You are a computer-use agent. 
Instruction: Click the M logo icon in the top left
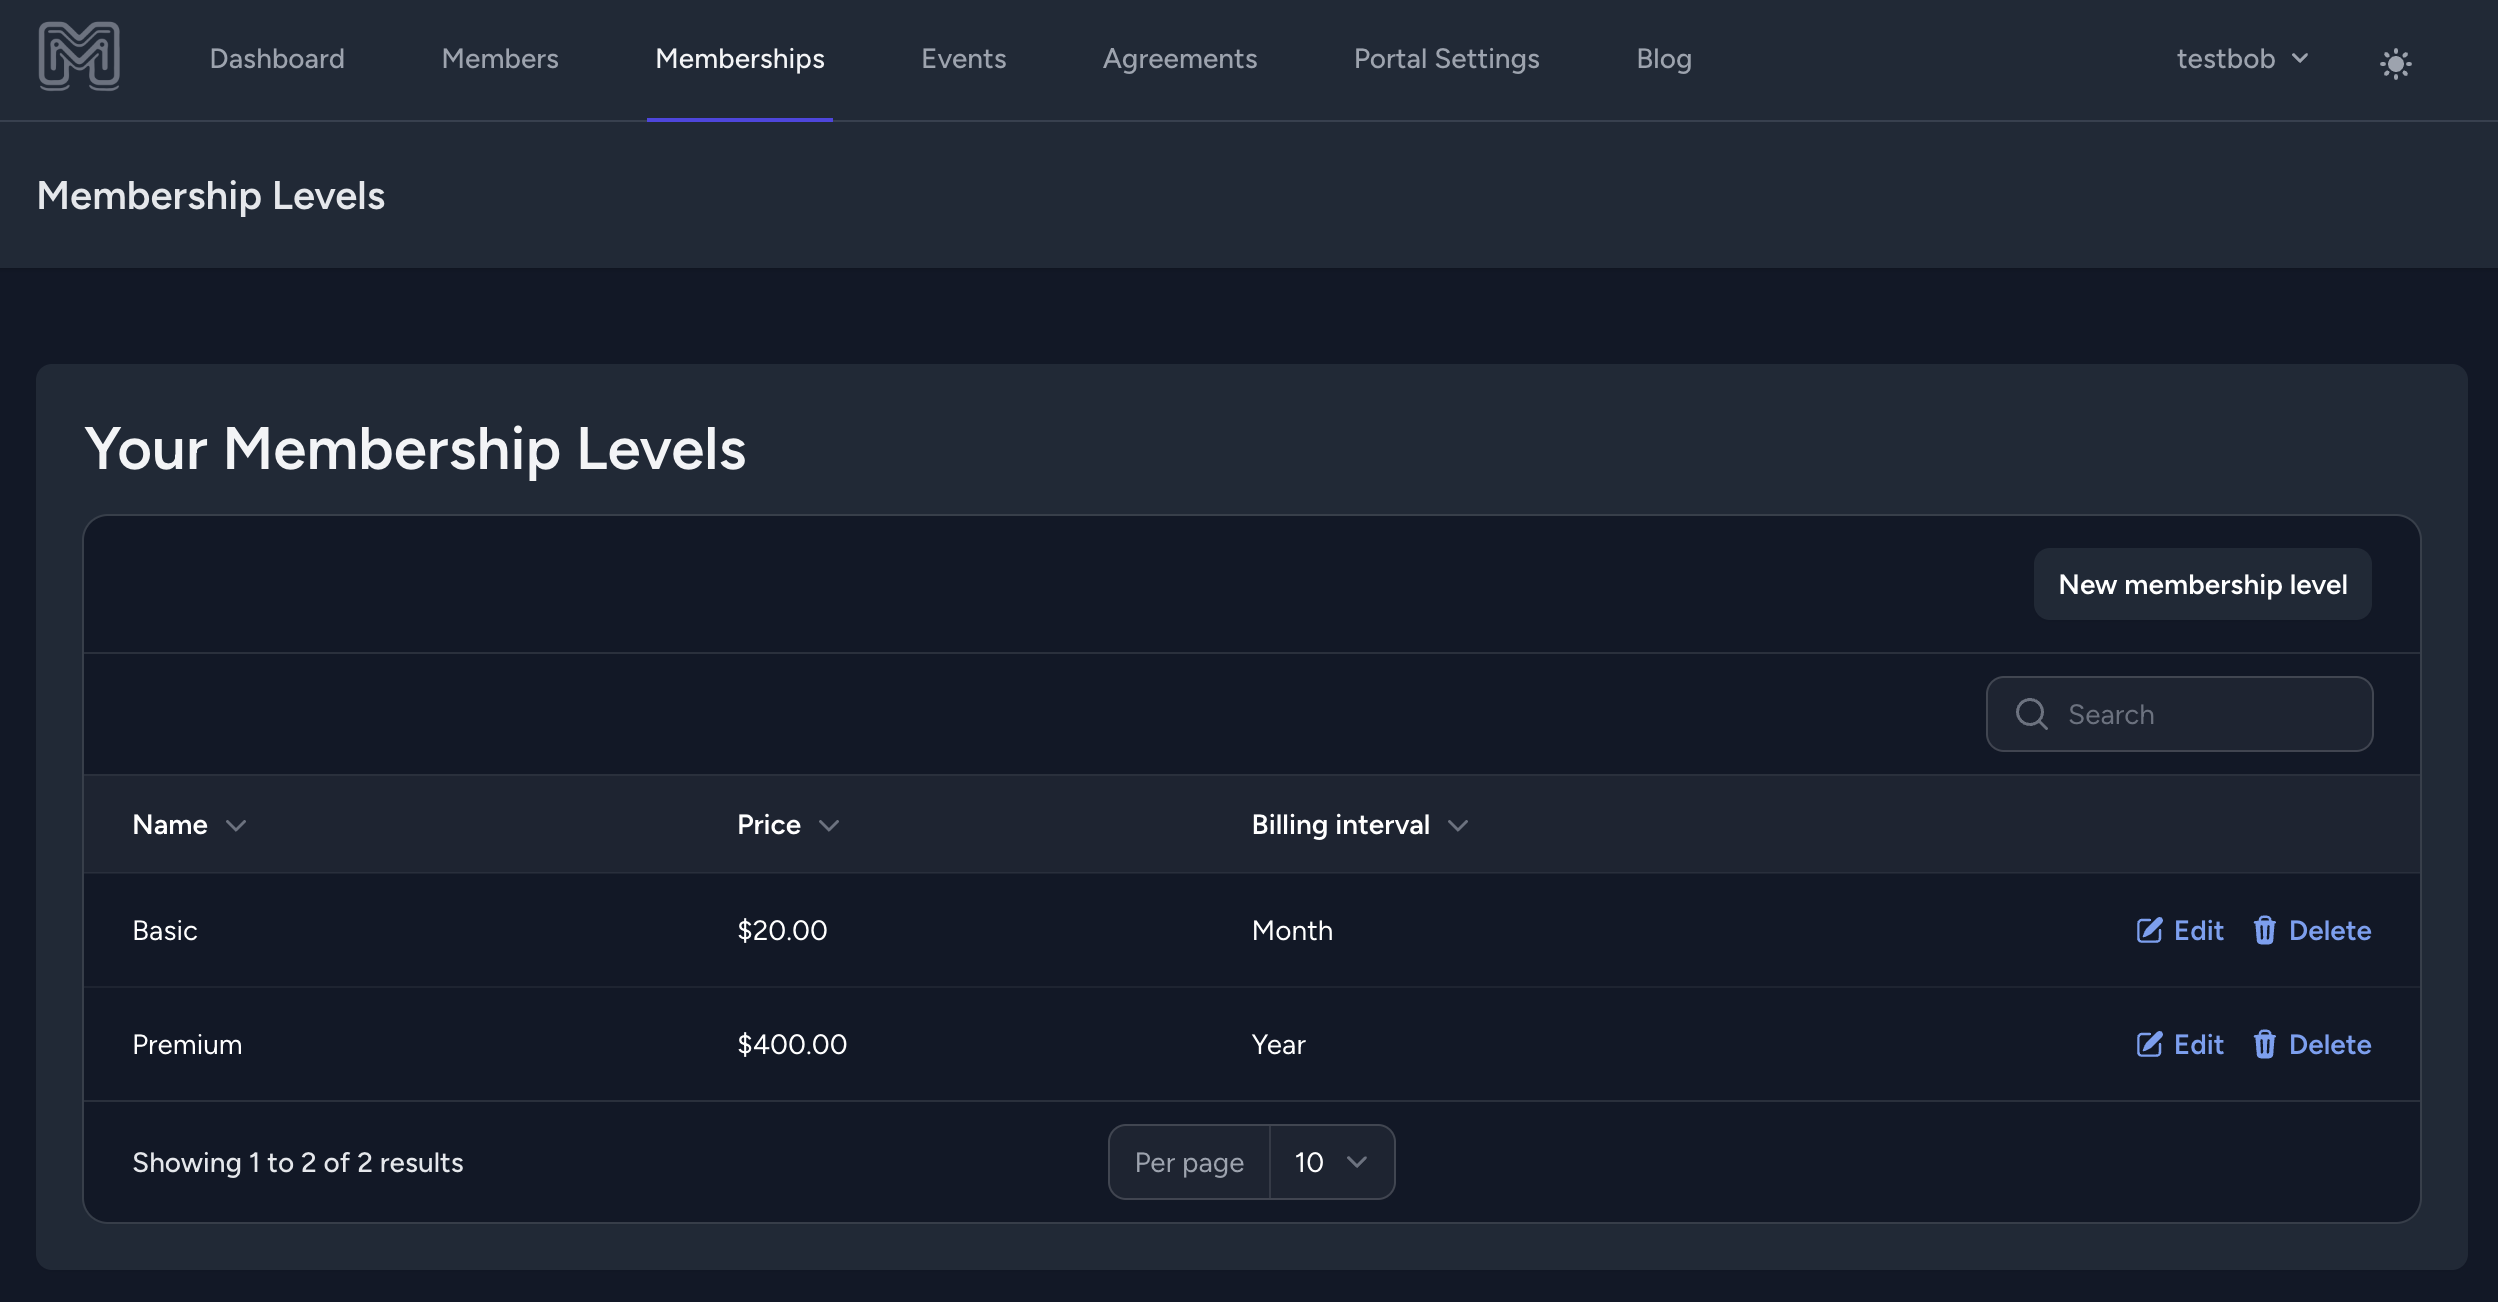(x=78, y=56)
